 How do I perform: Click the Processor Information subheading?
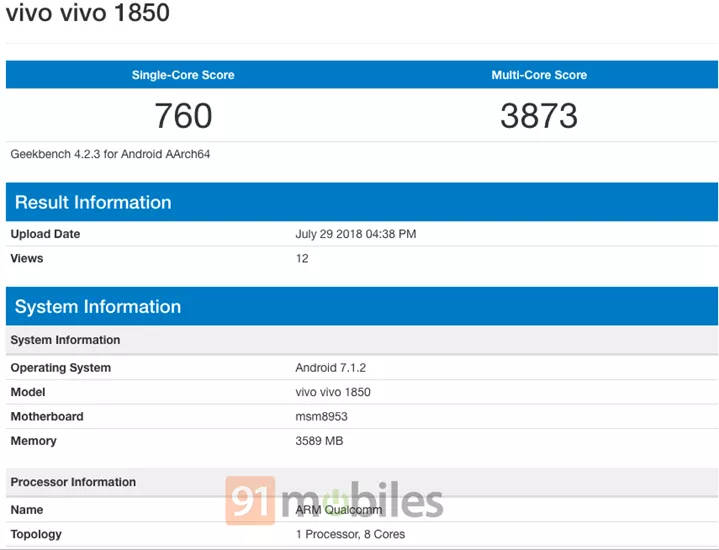click(73, 482)
